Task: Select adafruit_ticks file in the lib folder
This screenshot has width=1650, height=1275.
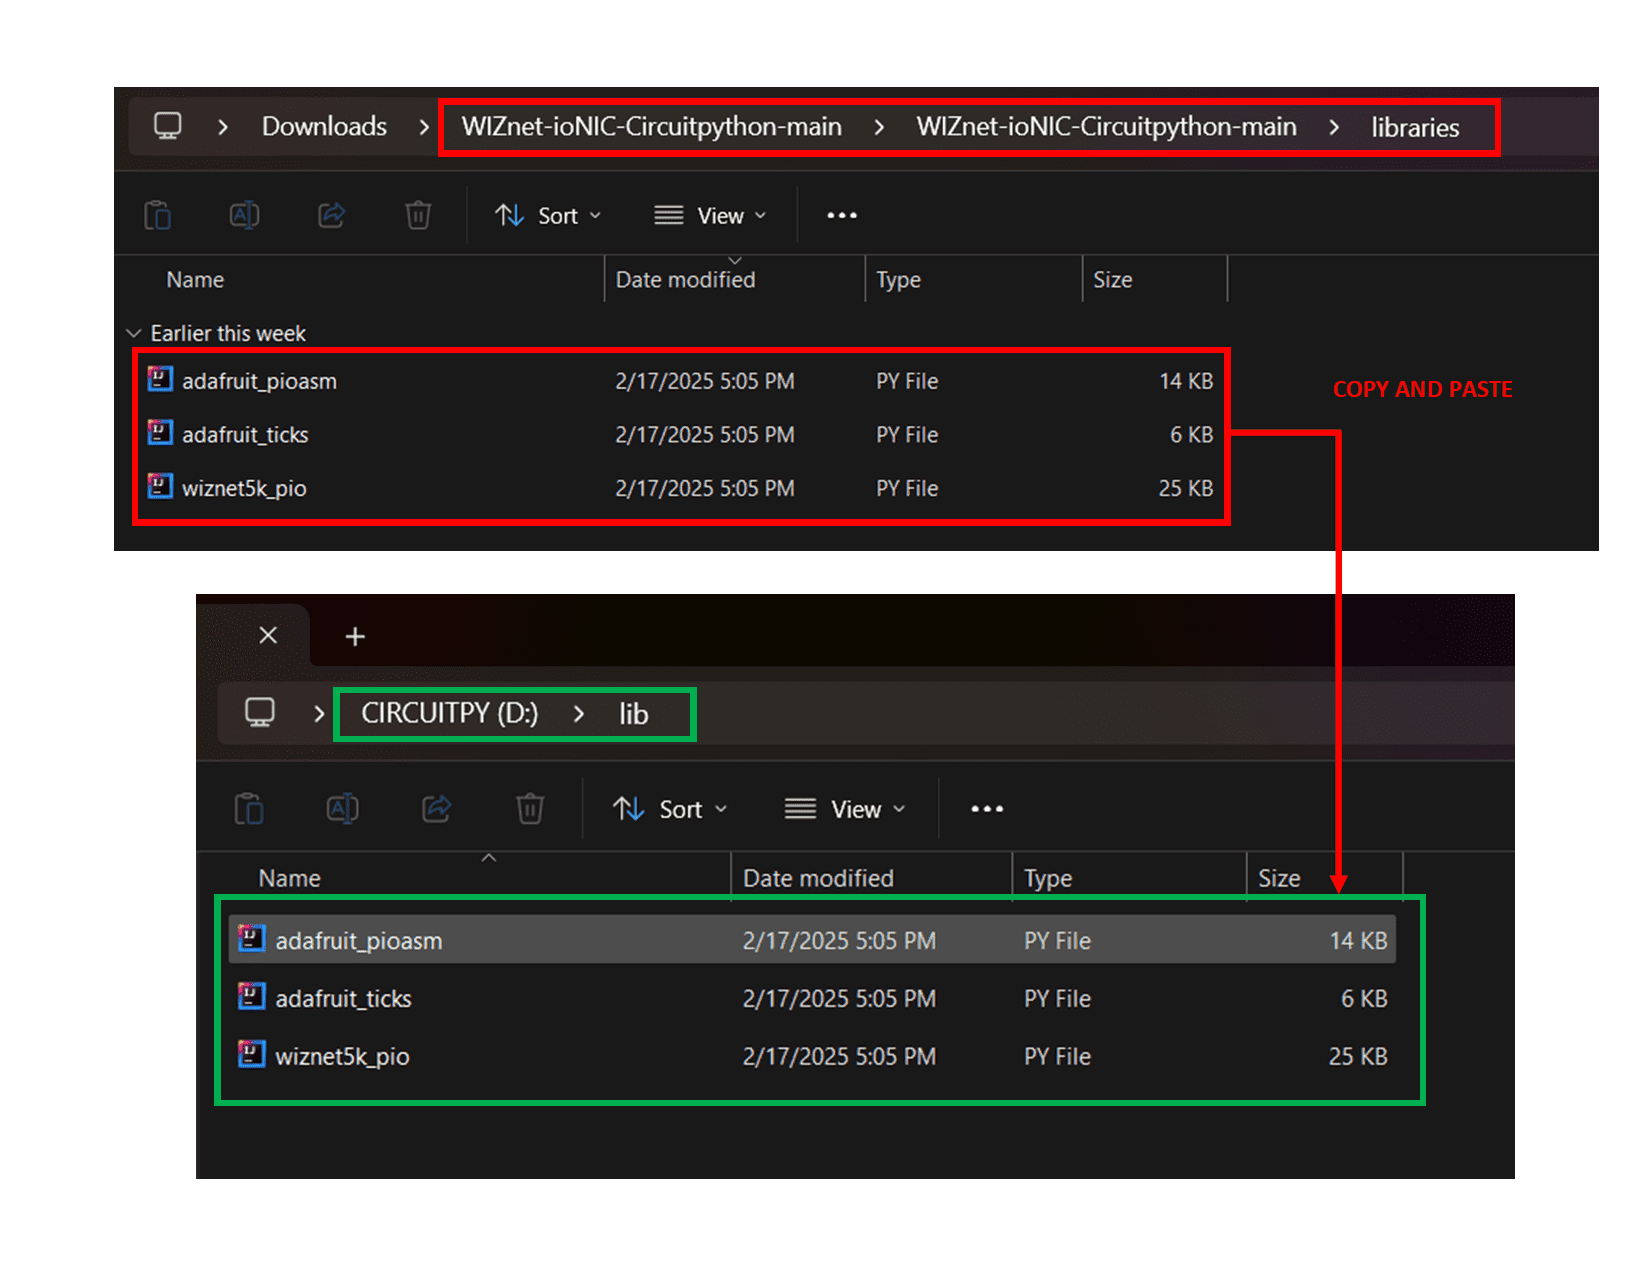Action: [x=343, y=999]
